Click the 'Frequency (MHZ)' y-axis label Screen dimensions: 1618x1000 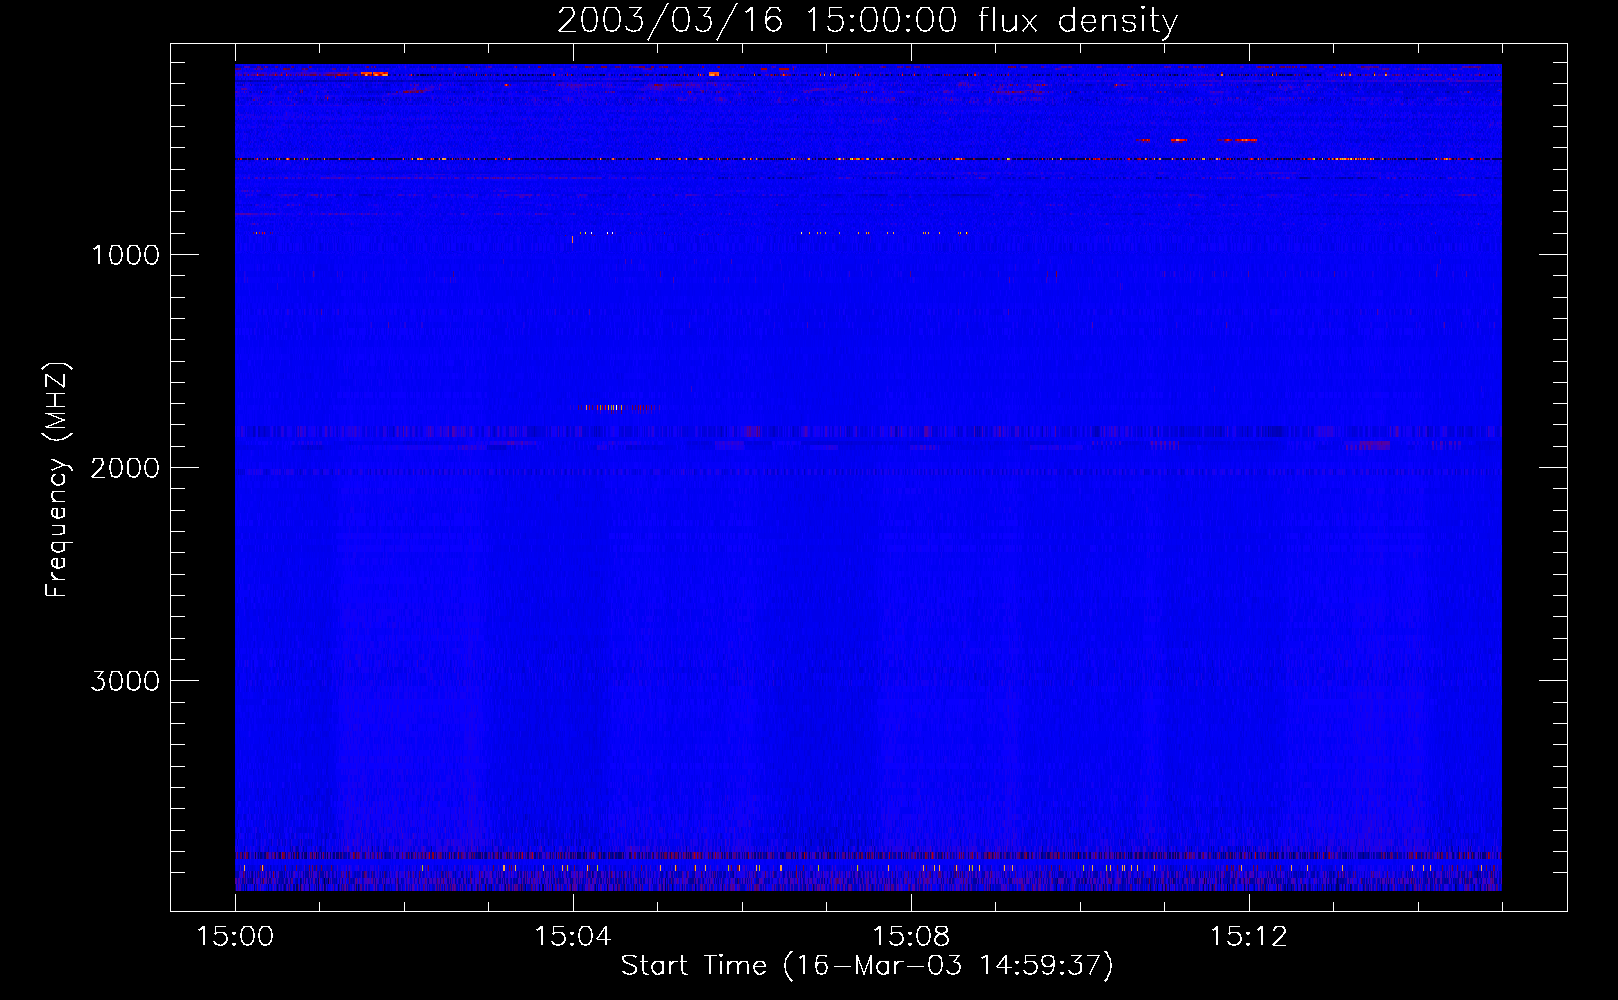(x=58, y=480)
